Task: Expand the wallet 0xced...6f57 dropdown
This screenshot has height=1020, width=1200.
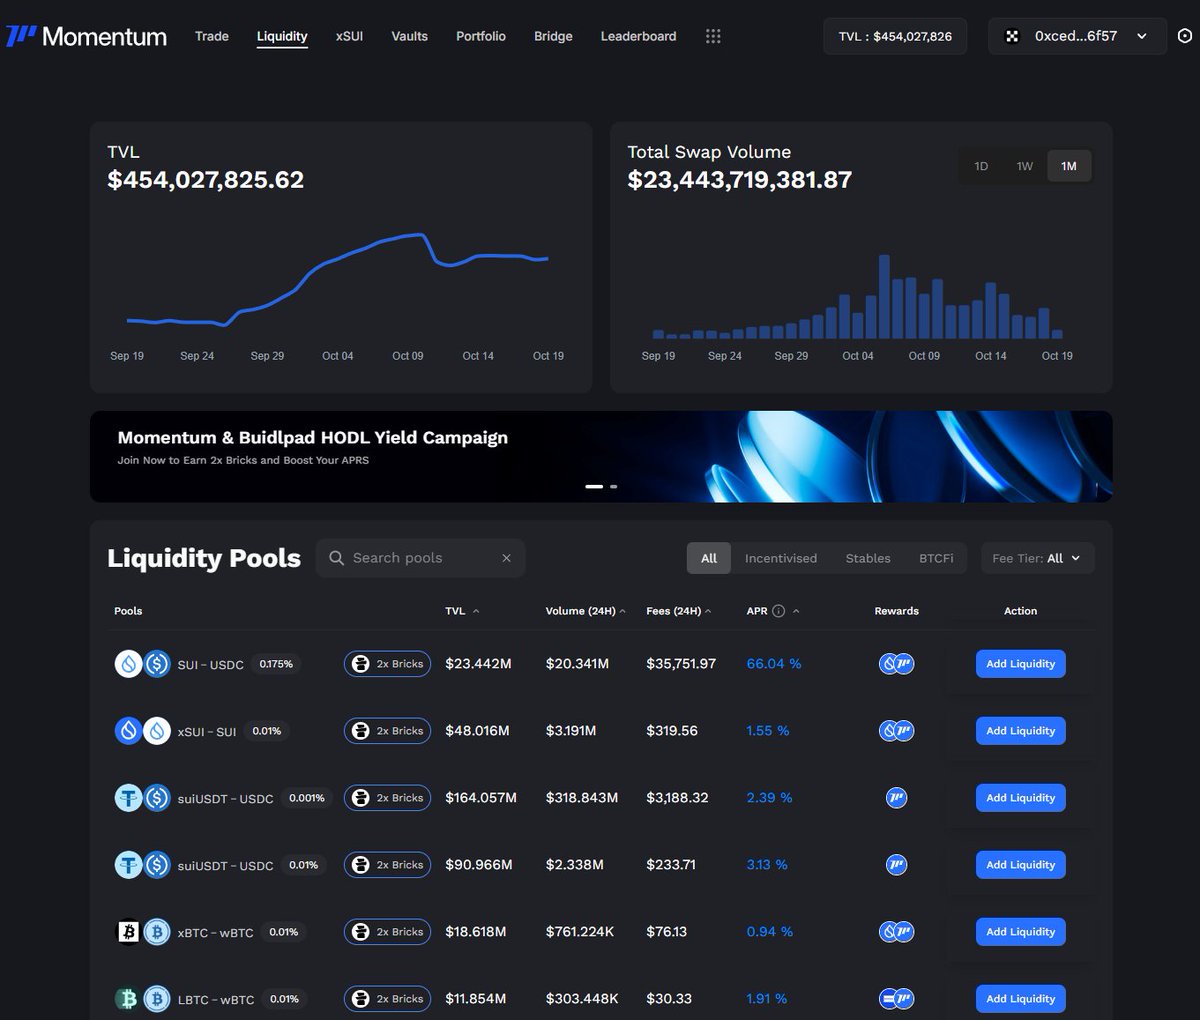Action: (x=1142, y=36)
